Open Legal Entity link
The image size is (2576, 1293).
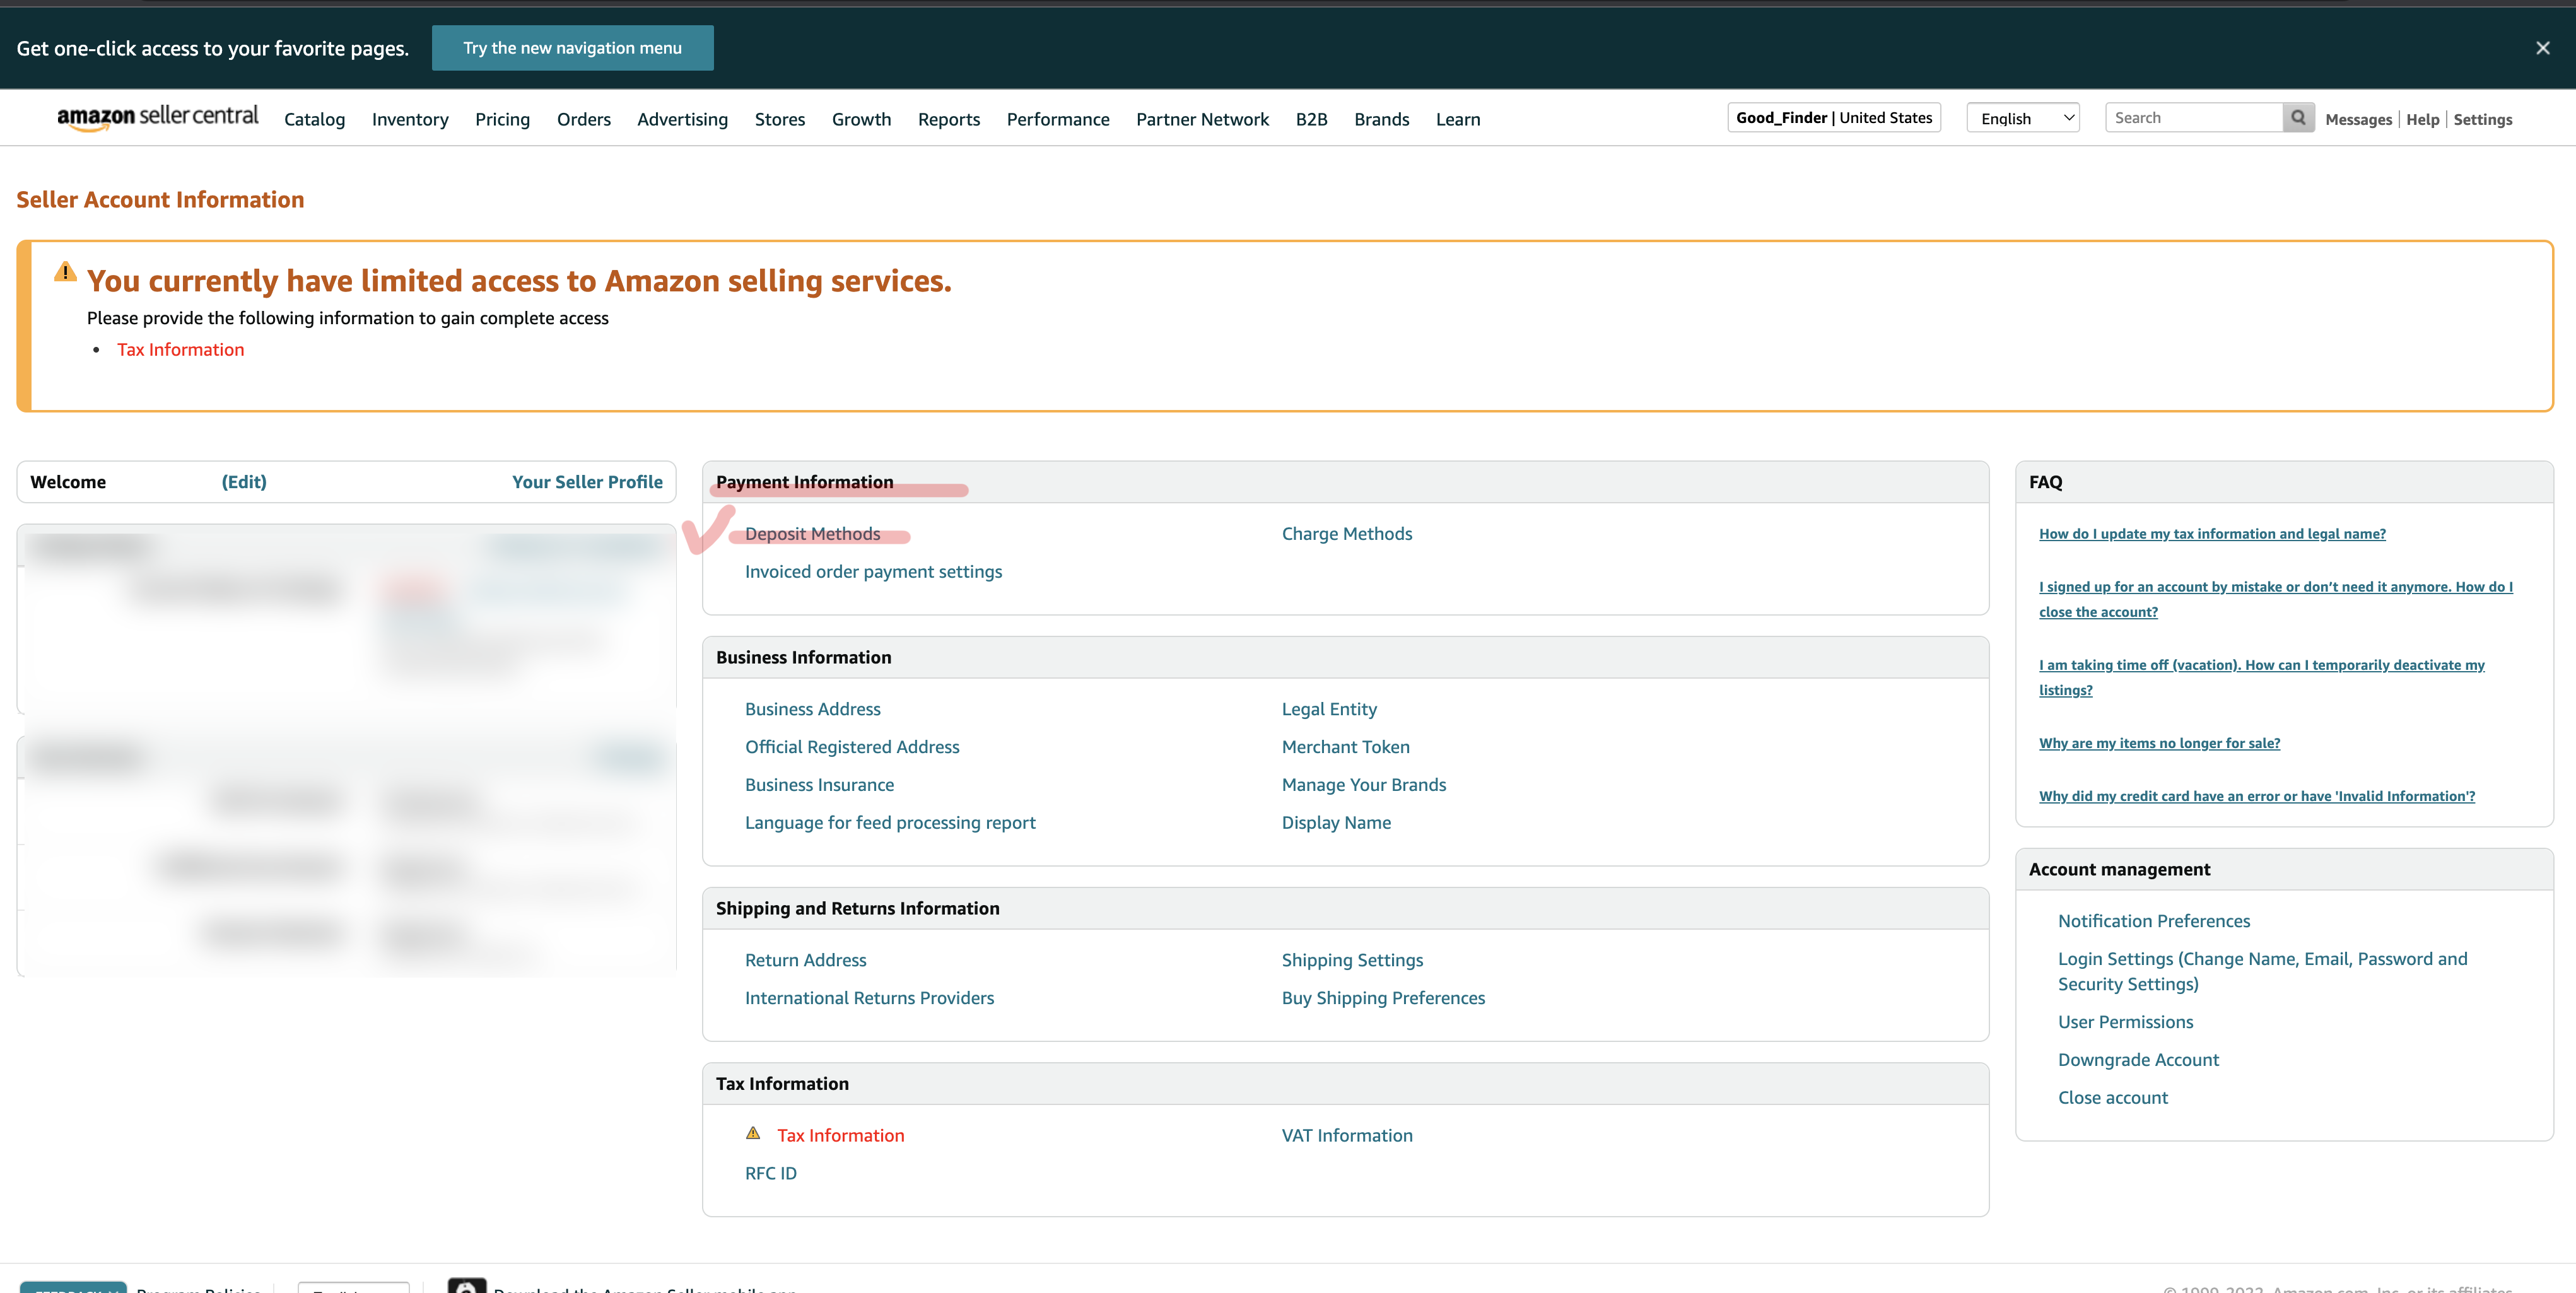click(x=1329, y=708)
